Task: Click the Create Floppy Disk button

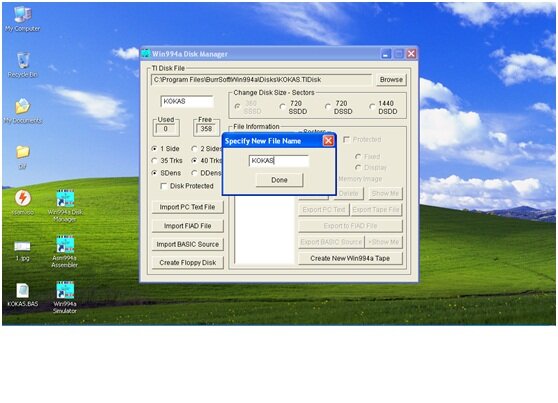Action: pos(188,263)
